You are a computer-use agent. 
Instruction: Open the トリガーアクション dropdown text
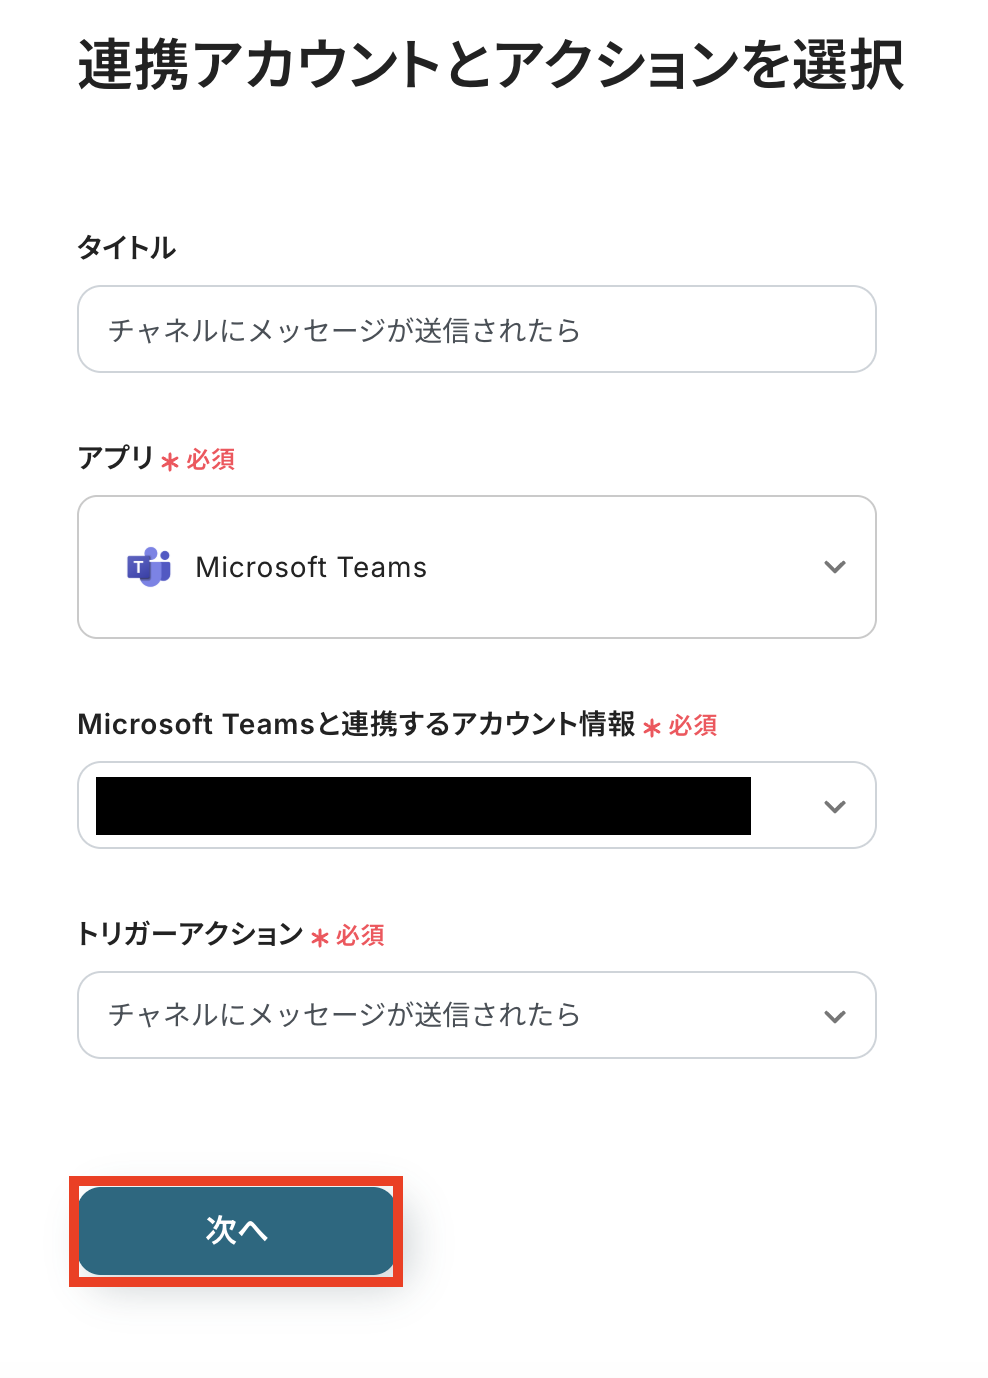point(344,1015)
